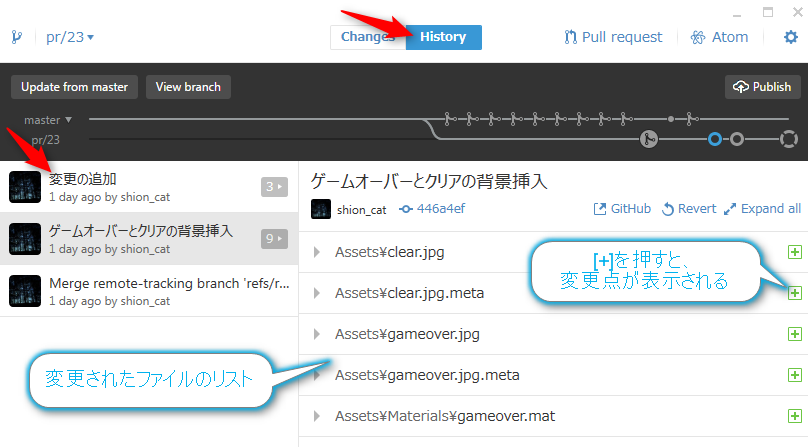Viewport: 808px width, 447px height.
Task: Switch to the Changes tab
Action: click(x=368, y=37)
